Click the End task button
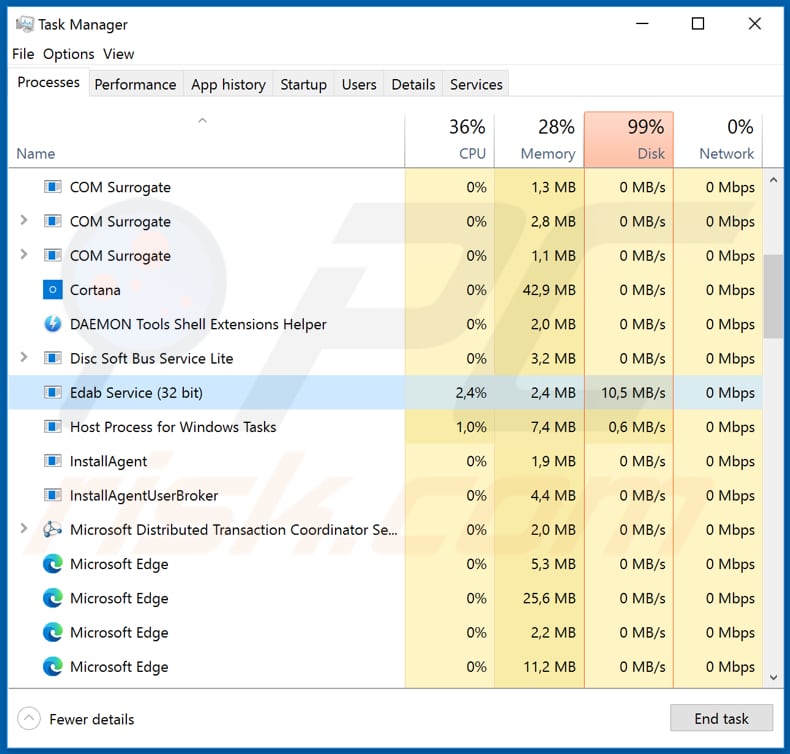The image size is (790, 754). point(721,718)
